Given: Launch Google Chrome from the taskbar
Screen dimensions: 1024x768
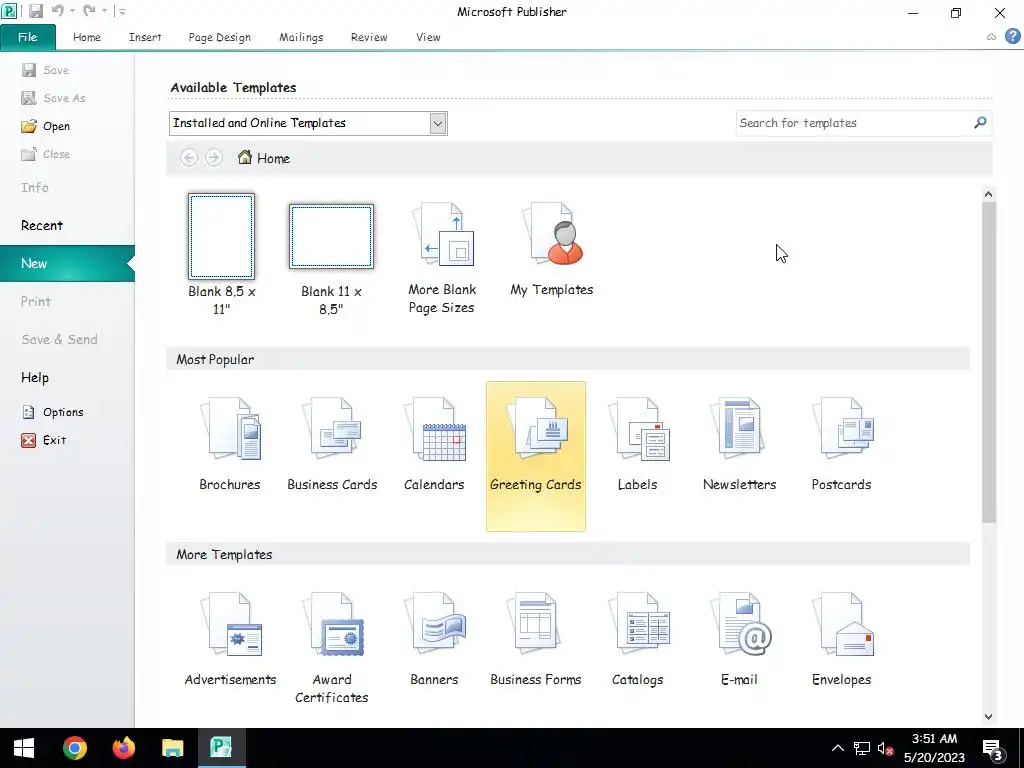Looking at the screenshot, I should (75, 748).
